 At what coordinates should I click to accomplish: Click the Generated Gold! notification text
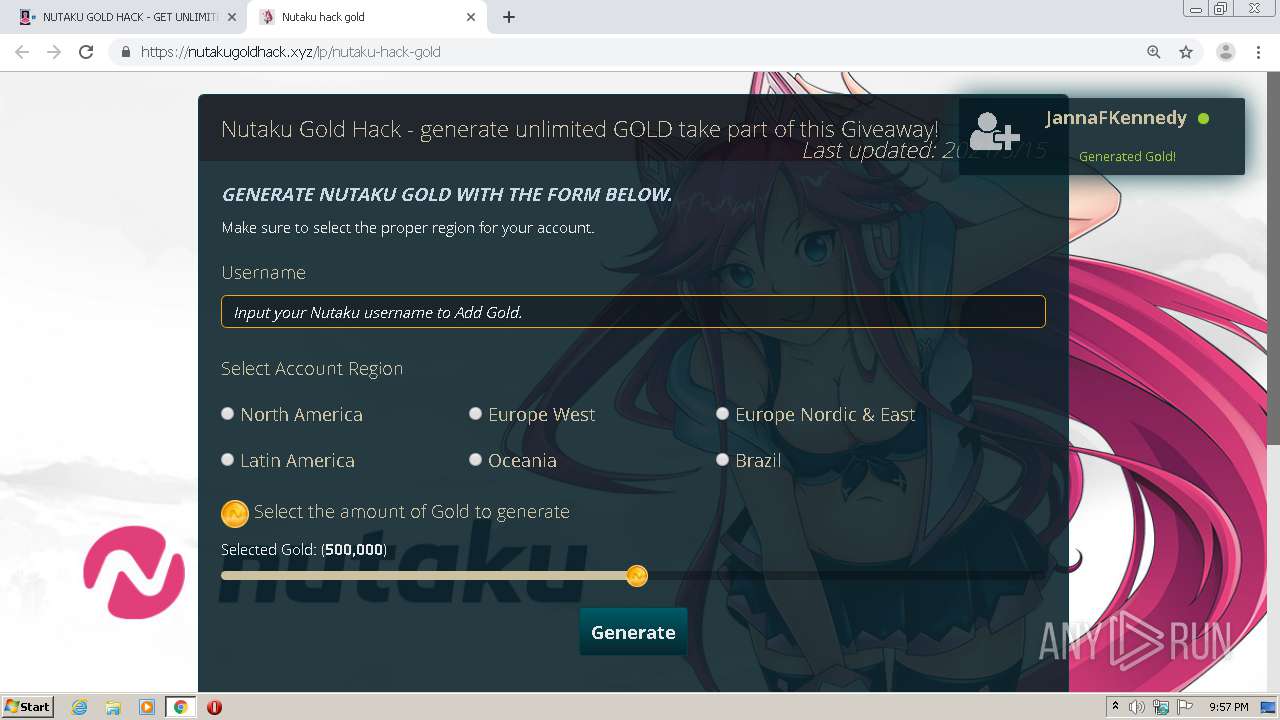pos(1127,156)
